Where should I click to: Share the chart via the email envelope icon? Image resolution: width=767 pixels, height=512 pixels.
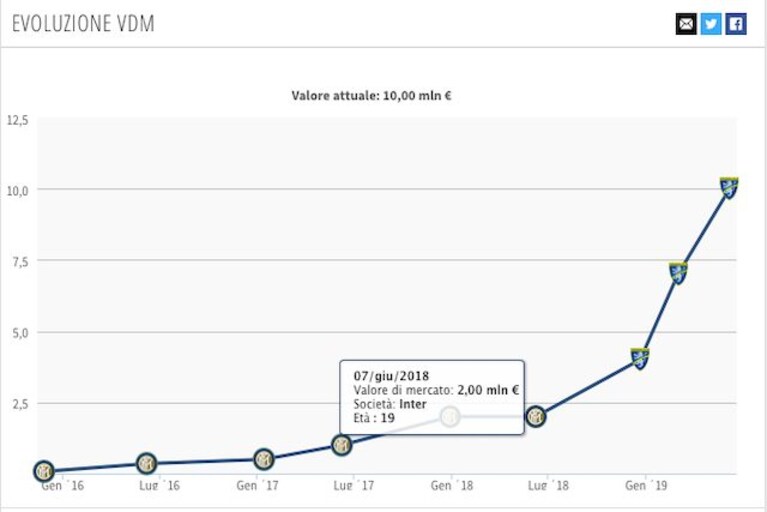[686, 24]
